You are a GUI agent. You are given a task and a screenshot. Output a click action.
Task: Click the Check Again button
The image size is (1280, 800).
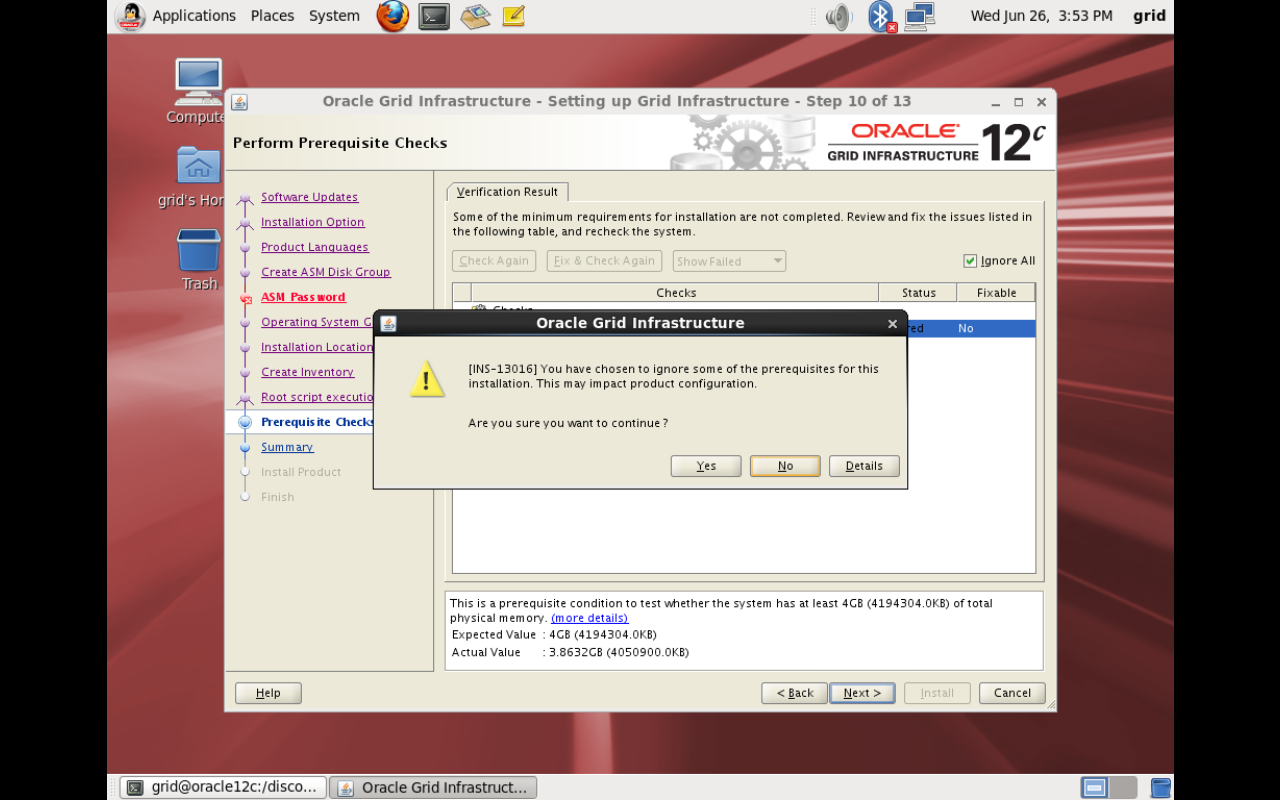click(494, 261)
